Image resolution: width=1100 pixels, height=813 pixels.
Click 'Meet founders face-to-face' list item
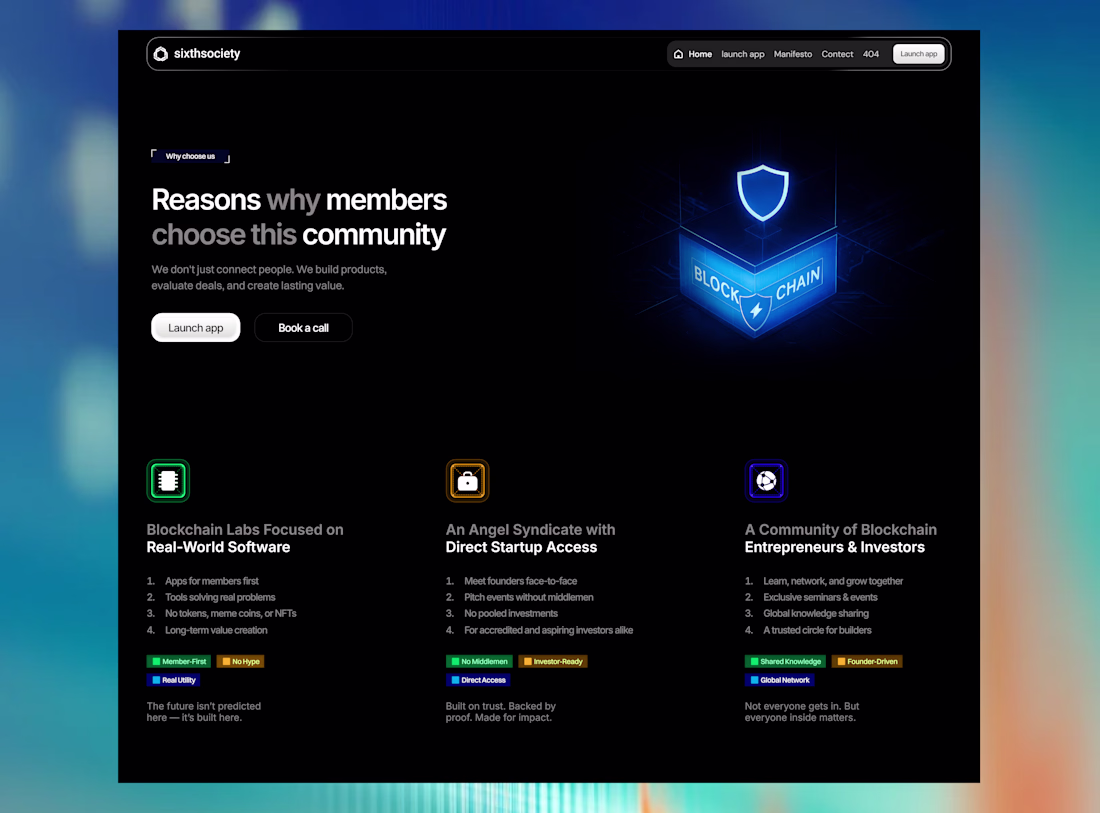pos(521,581)
